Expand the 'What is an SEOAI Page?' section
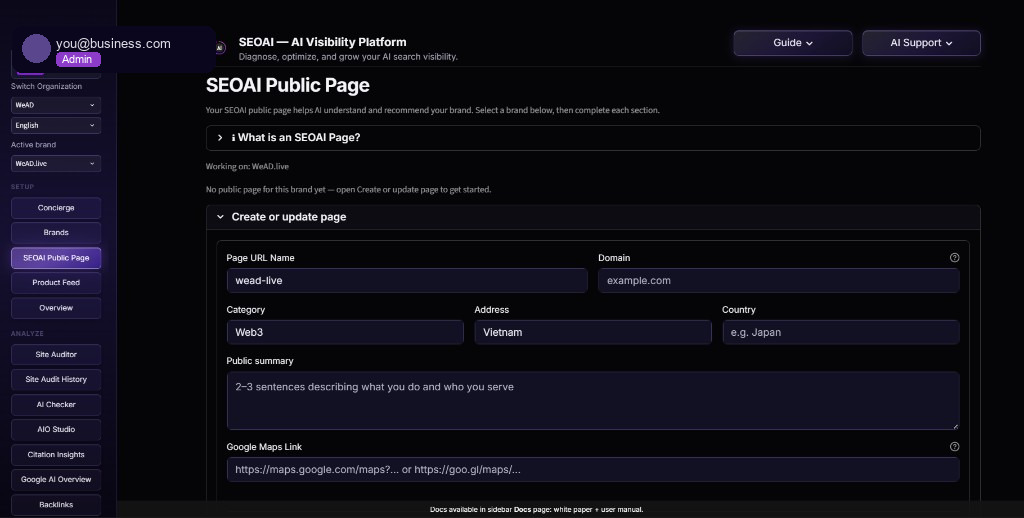 pyautogui.click(x=593, y=138)
